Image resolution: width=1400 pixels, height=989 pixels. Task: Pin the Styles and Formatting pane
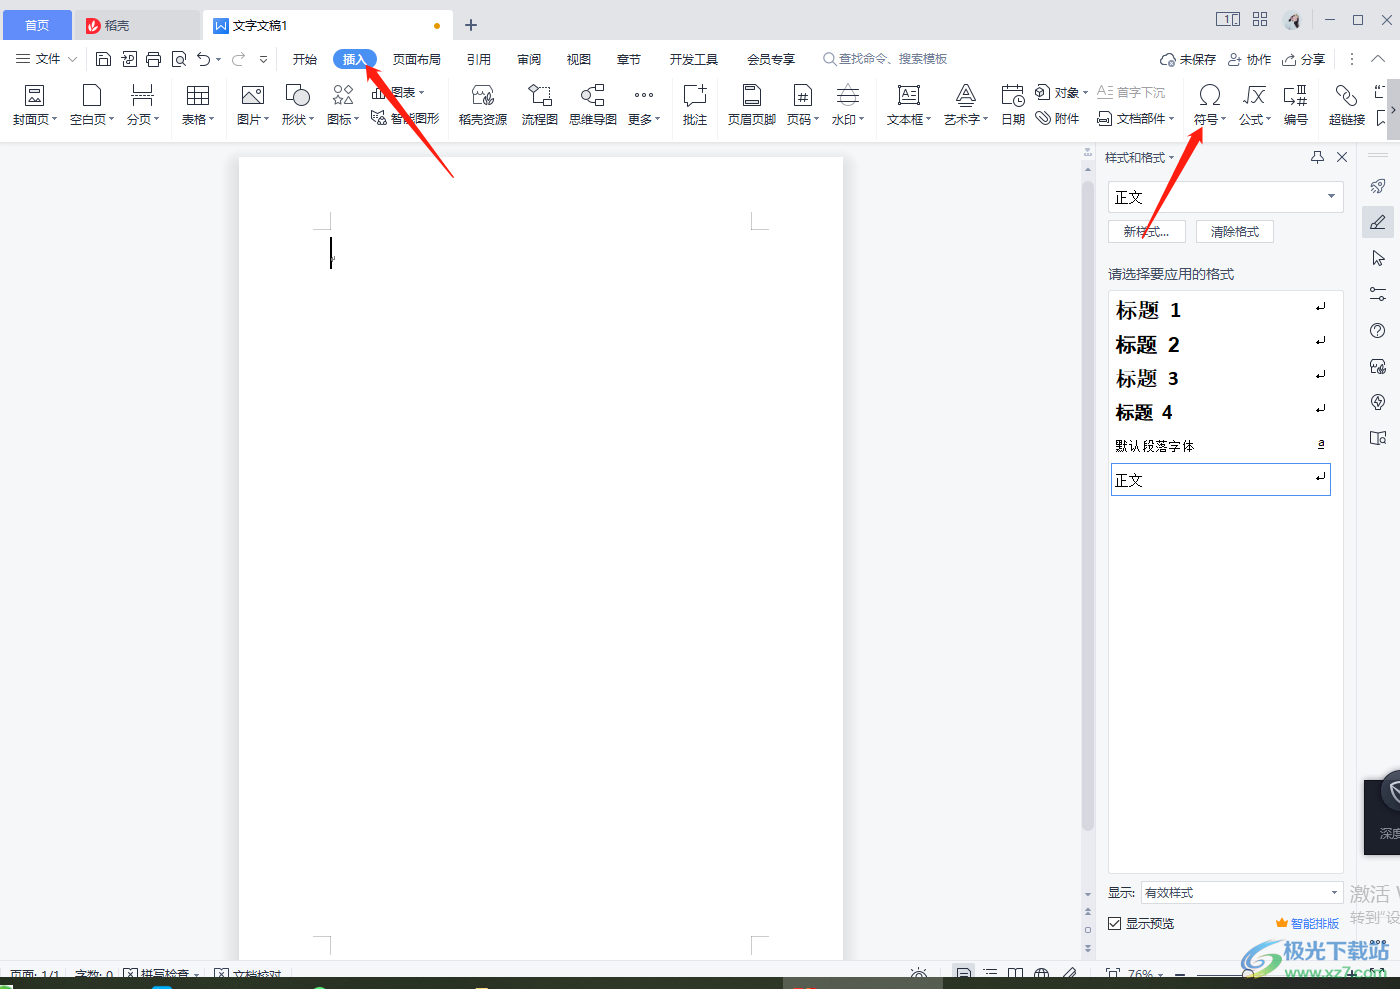[x=1317, y=157]
